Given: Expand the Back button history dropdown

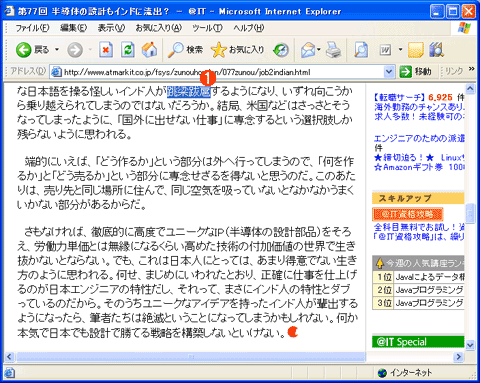Looking at the screenshot, I should 57,50.
